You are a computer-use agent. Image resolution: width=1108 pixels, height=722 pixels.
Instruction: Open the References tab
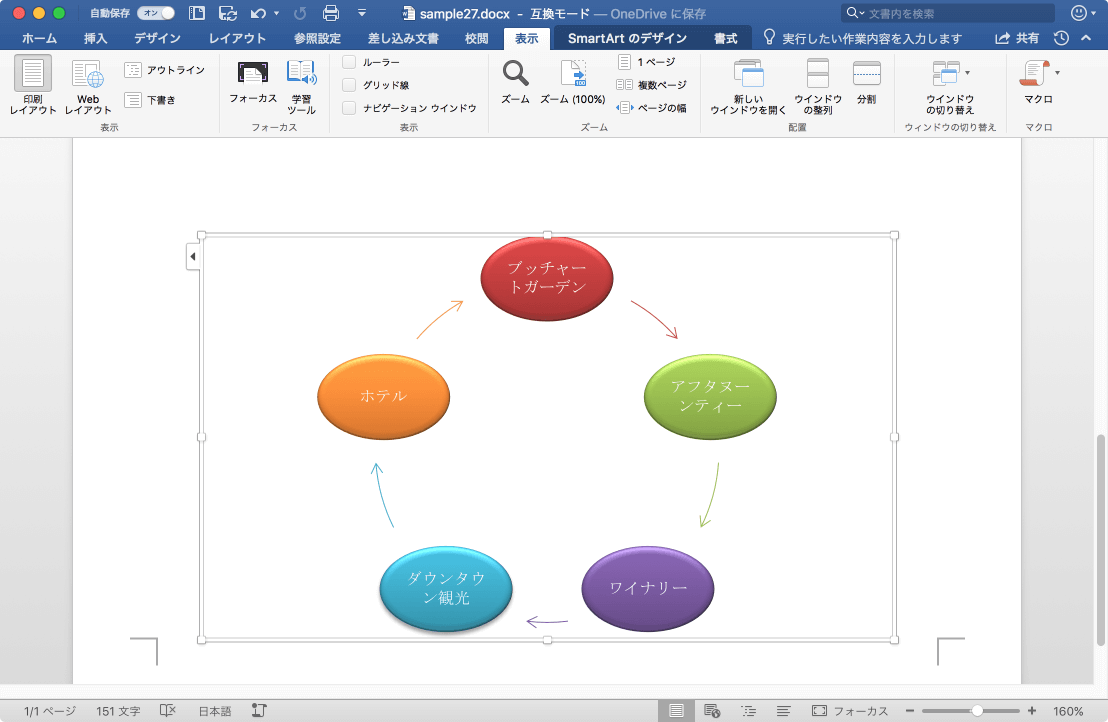317,38
